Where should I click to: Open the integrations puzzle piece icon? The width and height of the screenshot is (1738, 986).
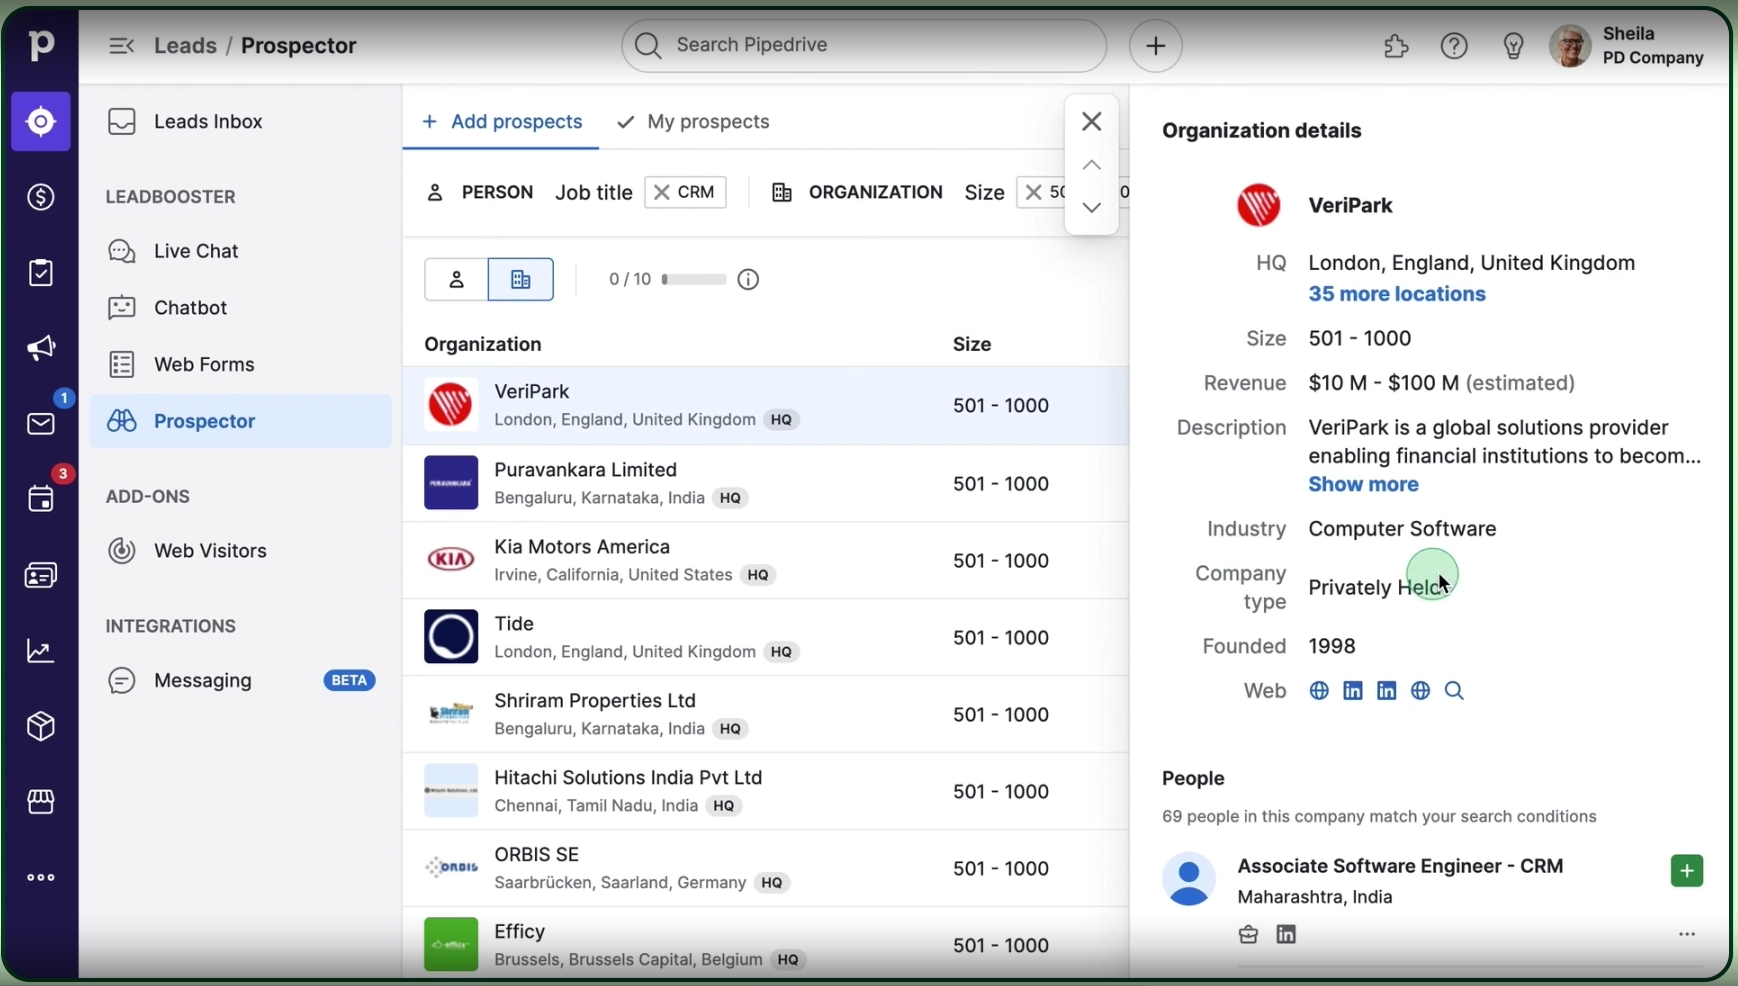pyautogui.click(x=1396, y=46)
